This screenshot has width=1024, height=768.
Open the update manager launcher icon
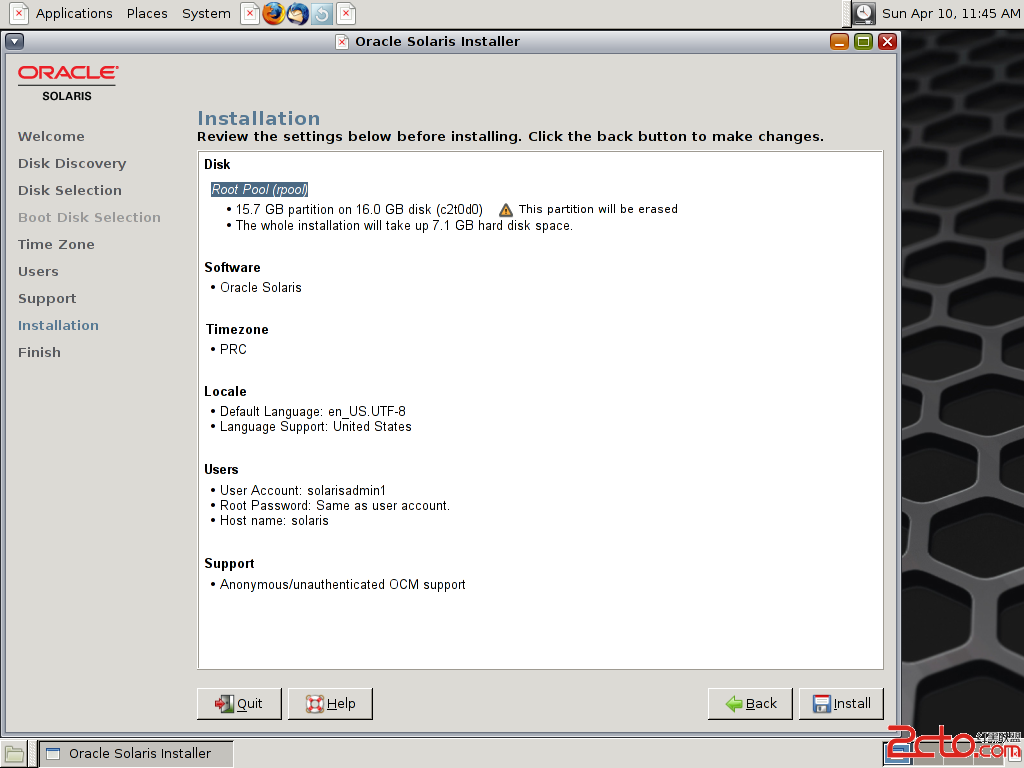point(322,13)
